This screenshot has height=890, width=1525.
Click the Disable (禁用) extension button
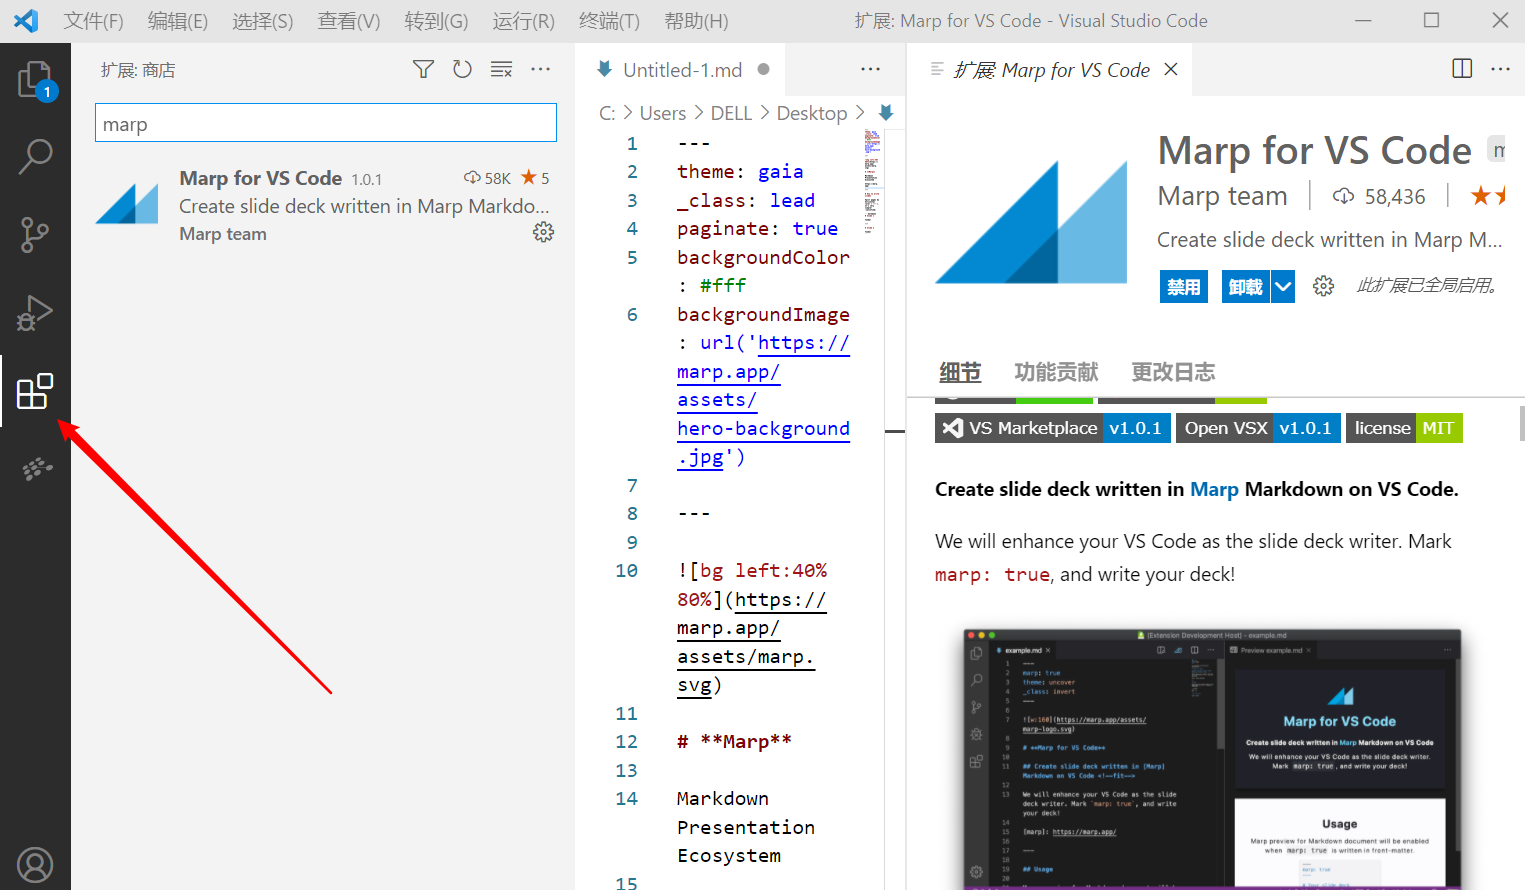1183,287
